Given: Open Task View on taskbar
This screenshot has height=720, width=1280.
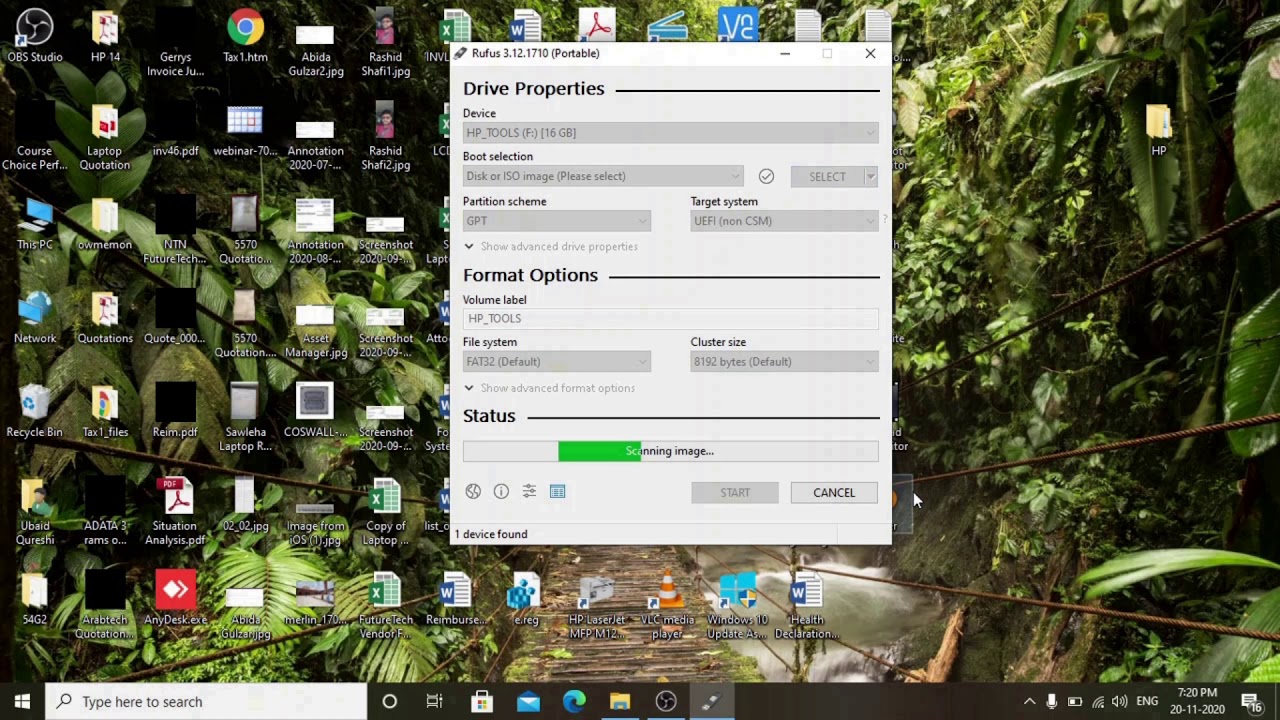Looking at the screenshot, I should (435, 701).
